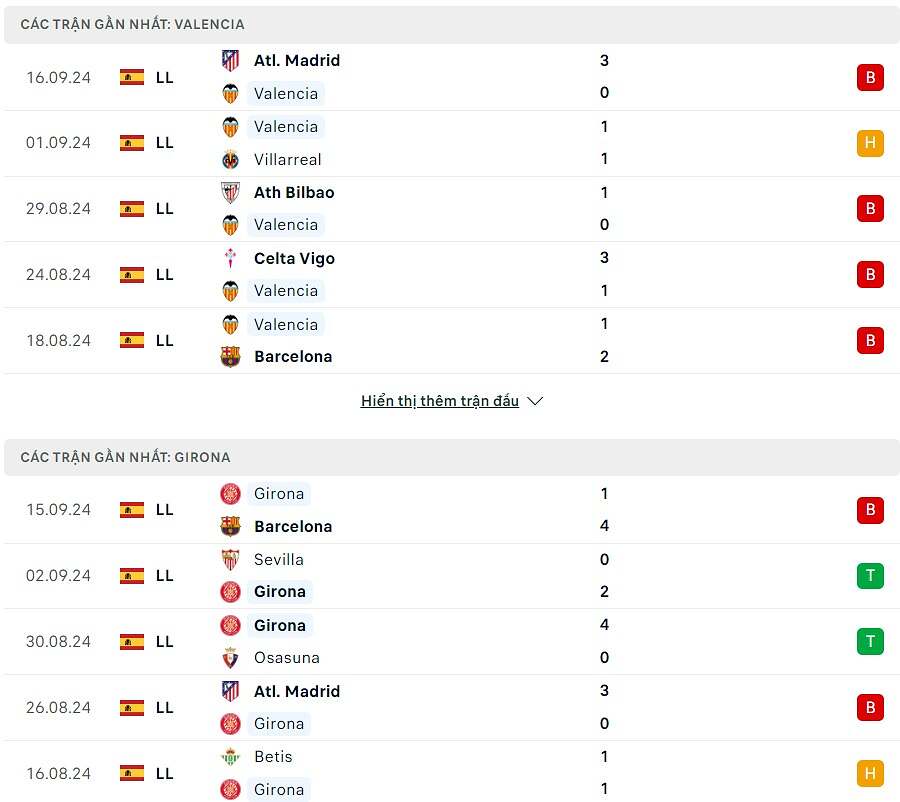Screen dimensions: 900x802
Task: Select the Các trận gần nhất: Girona header
Action: pos(126,457)
